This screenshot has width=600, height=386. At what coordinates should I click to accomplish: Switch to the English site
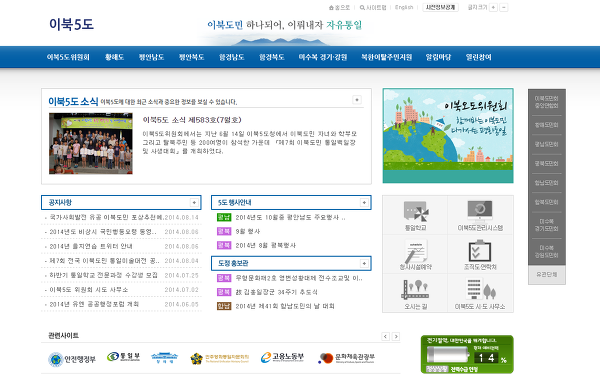[404, 7]
